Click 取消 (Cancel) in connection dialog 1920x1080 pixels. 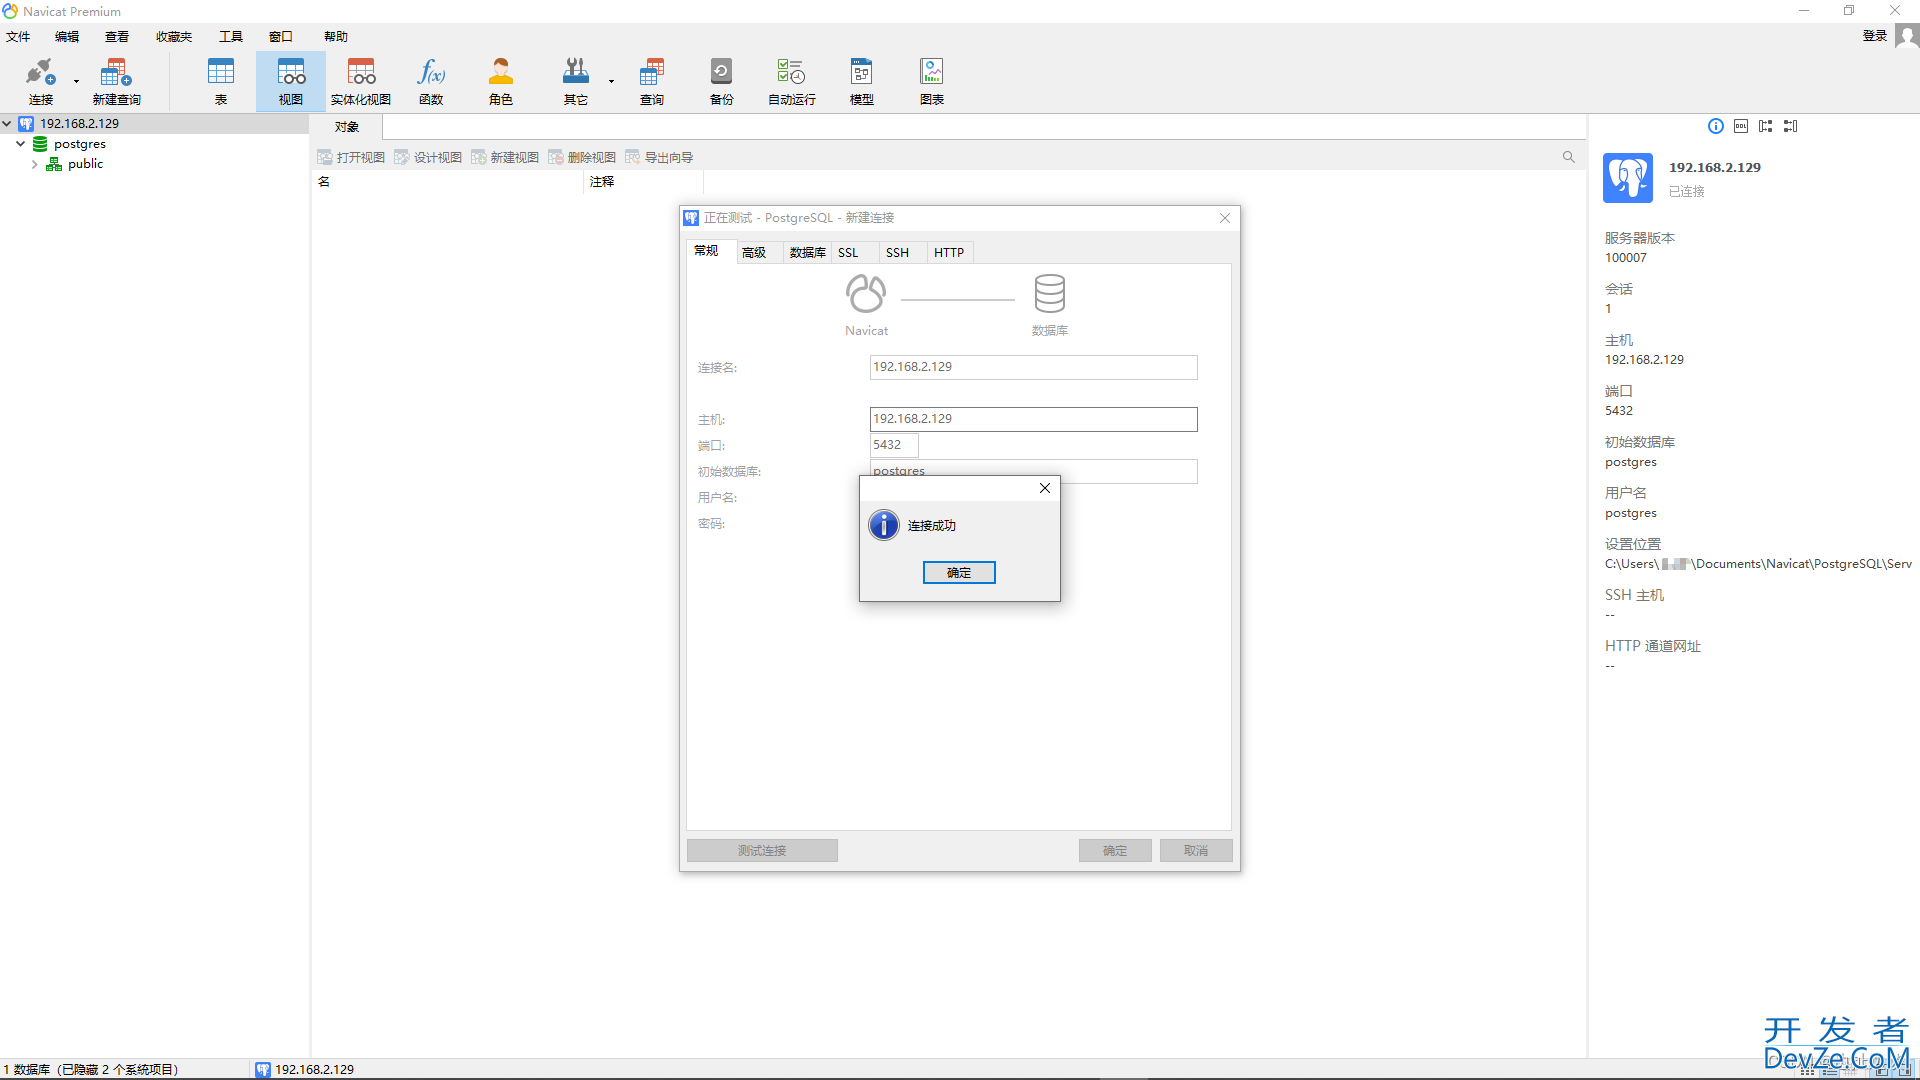1196,851
